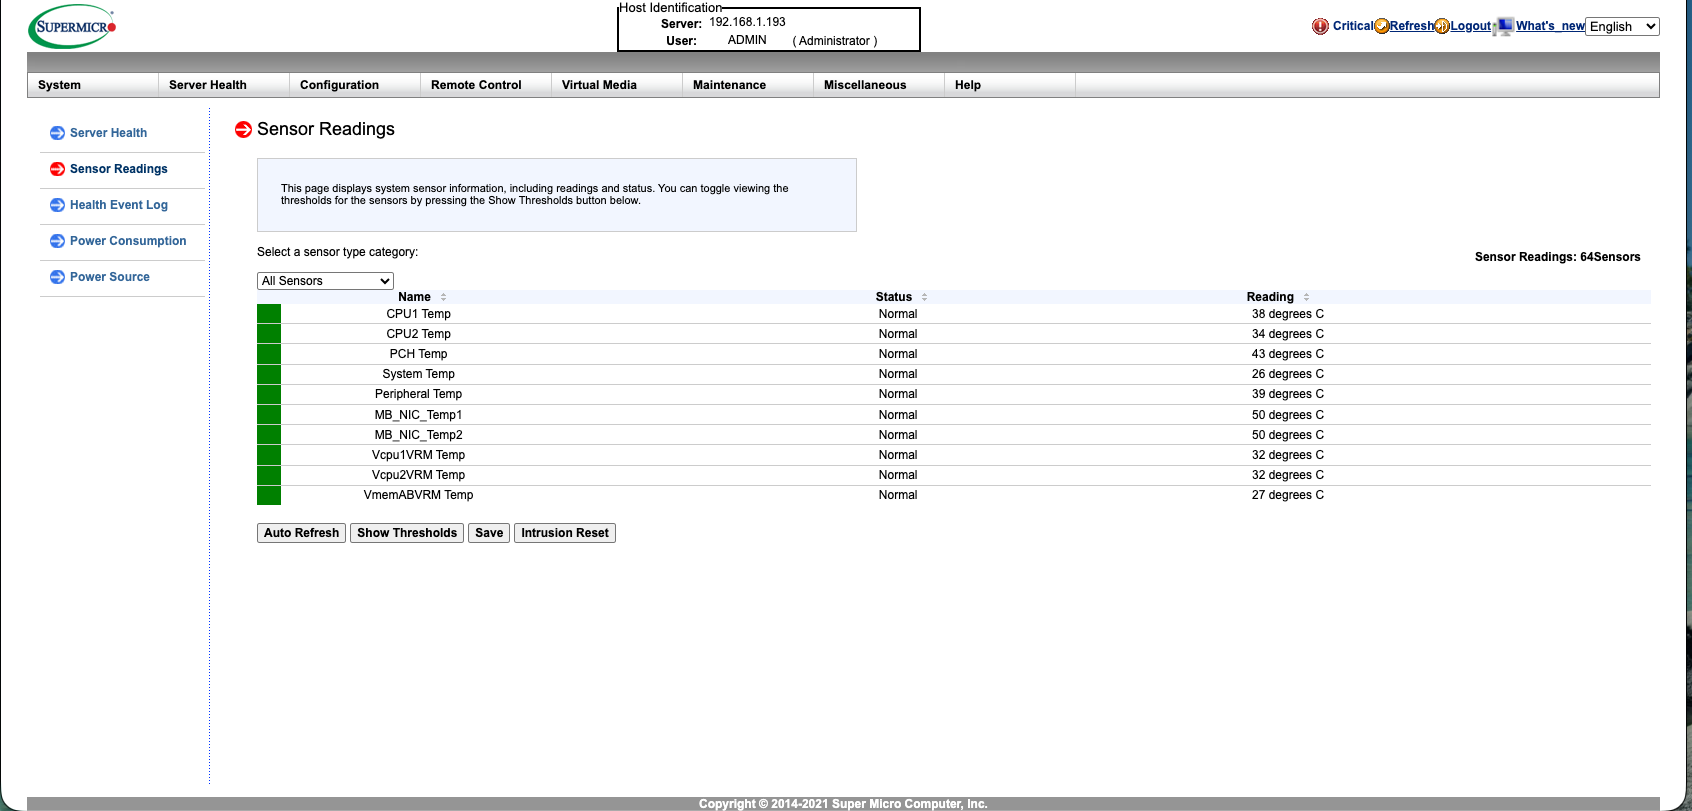Open Power Consumption sidebar link
The width and height of the screenshot is (1692, 811).
point(128,241)
